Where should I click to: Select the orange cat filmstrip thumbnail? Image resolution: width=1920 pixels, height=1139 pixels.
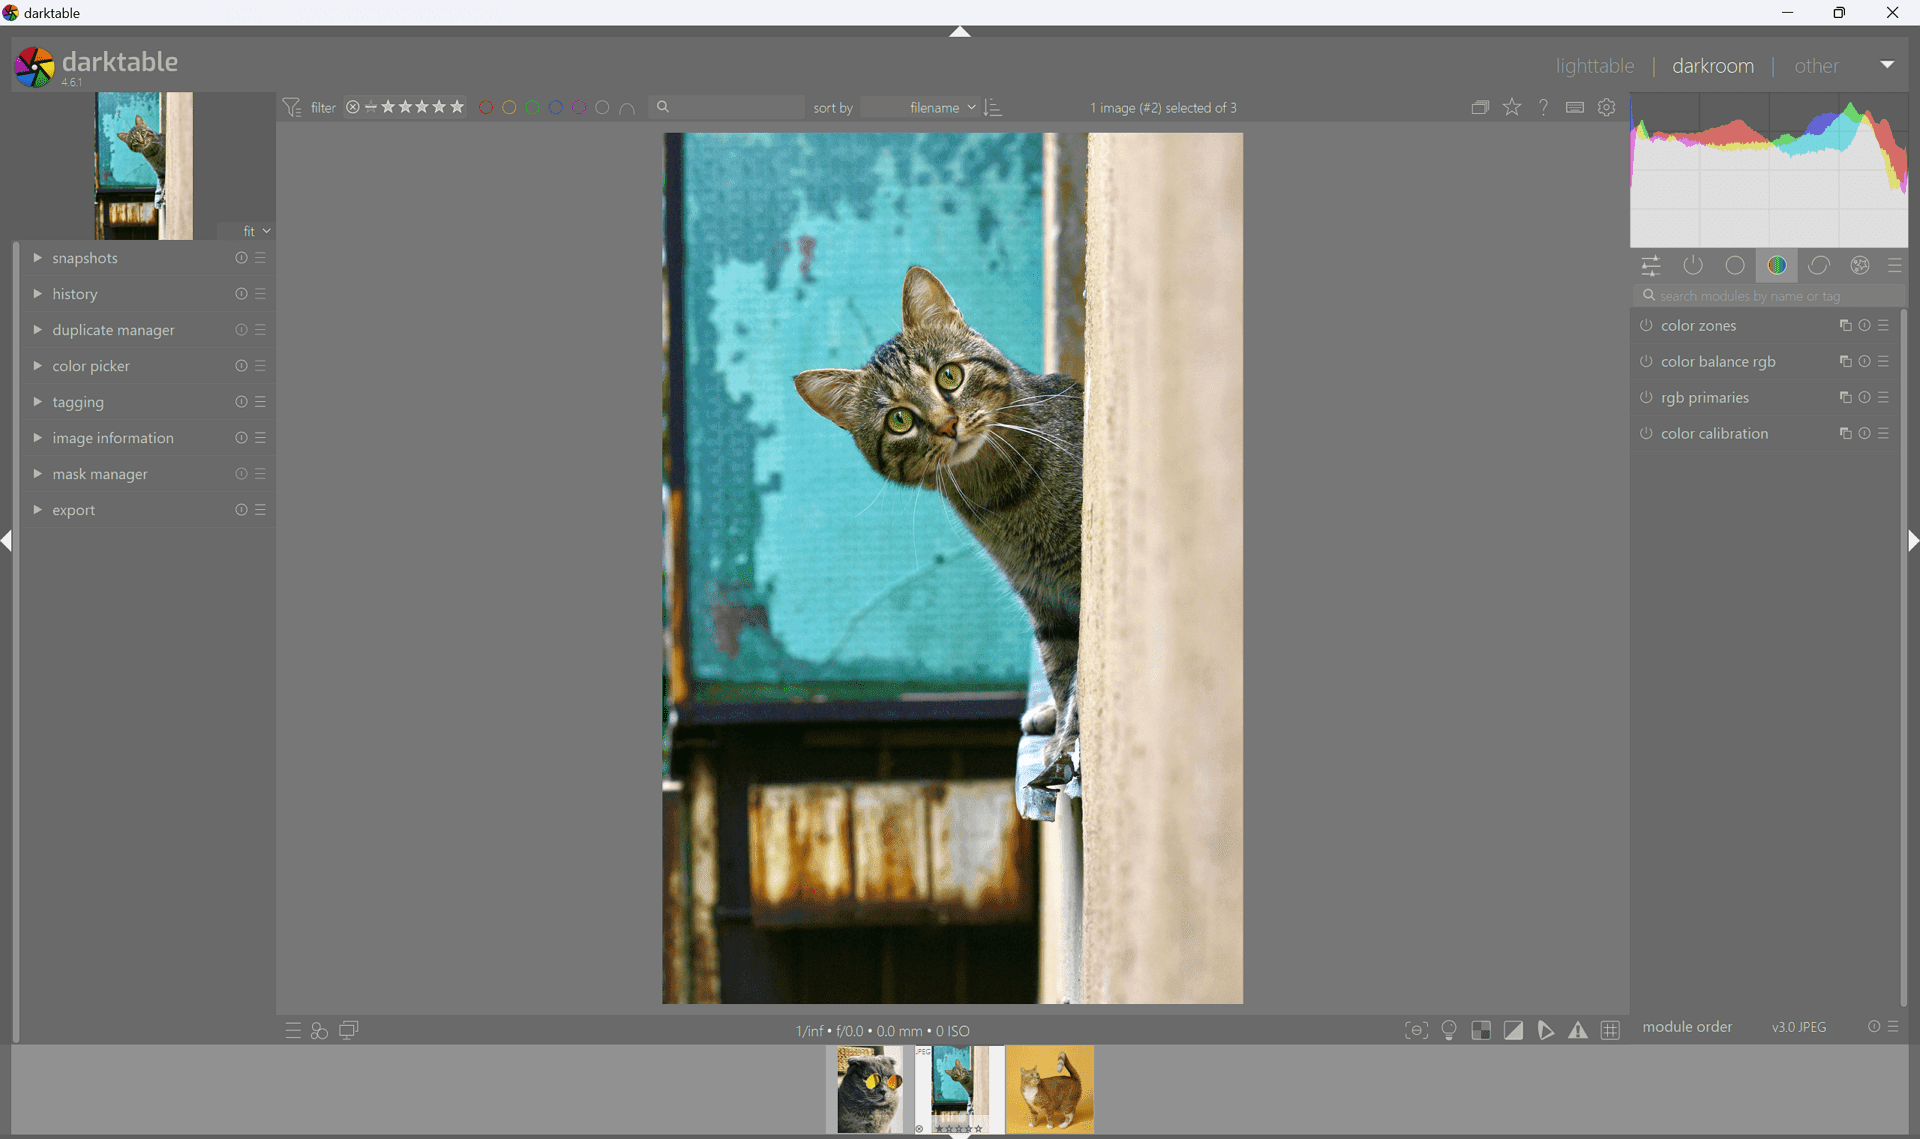coord(1050,1090)
